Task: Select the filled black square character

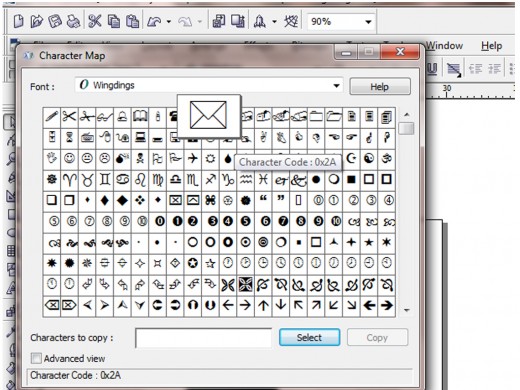Action: (351, 179)
